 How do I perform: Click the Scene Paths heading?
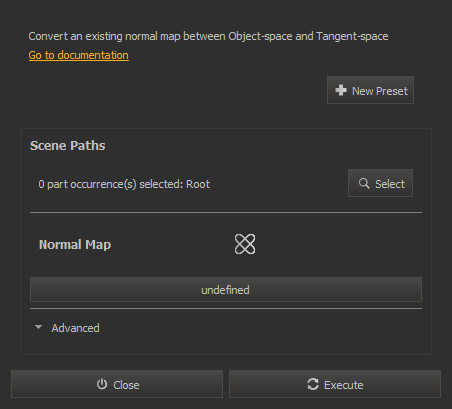point(68,146)
